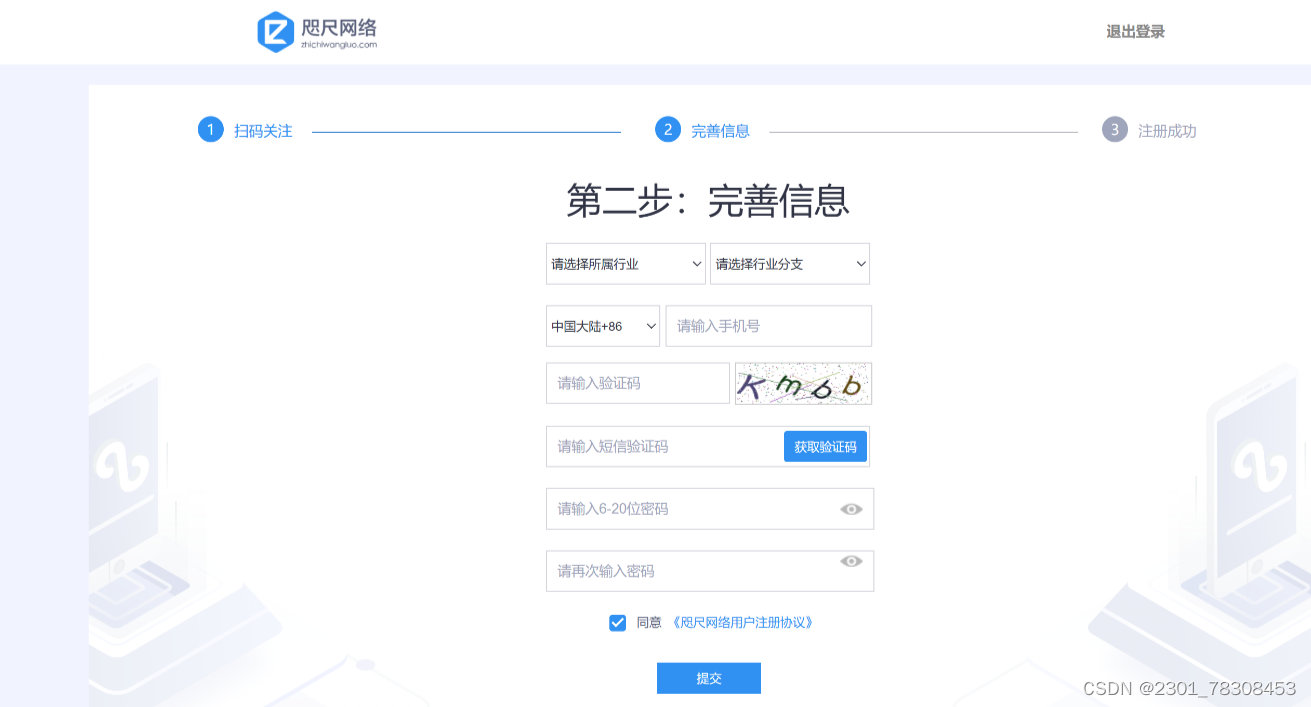Click the zhichiwangluo.com text under logo

[339, 44]
